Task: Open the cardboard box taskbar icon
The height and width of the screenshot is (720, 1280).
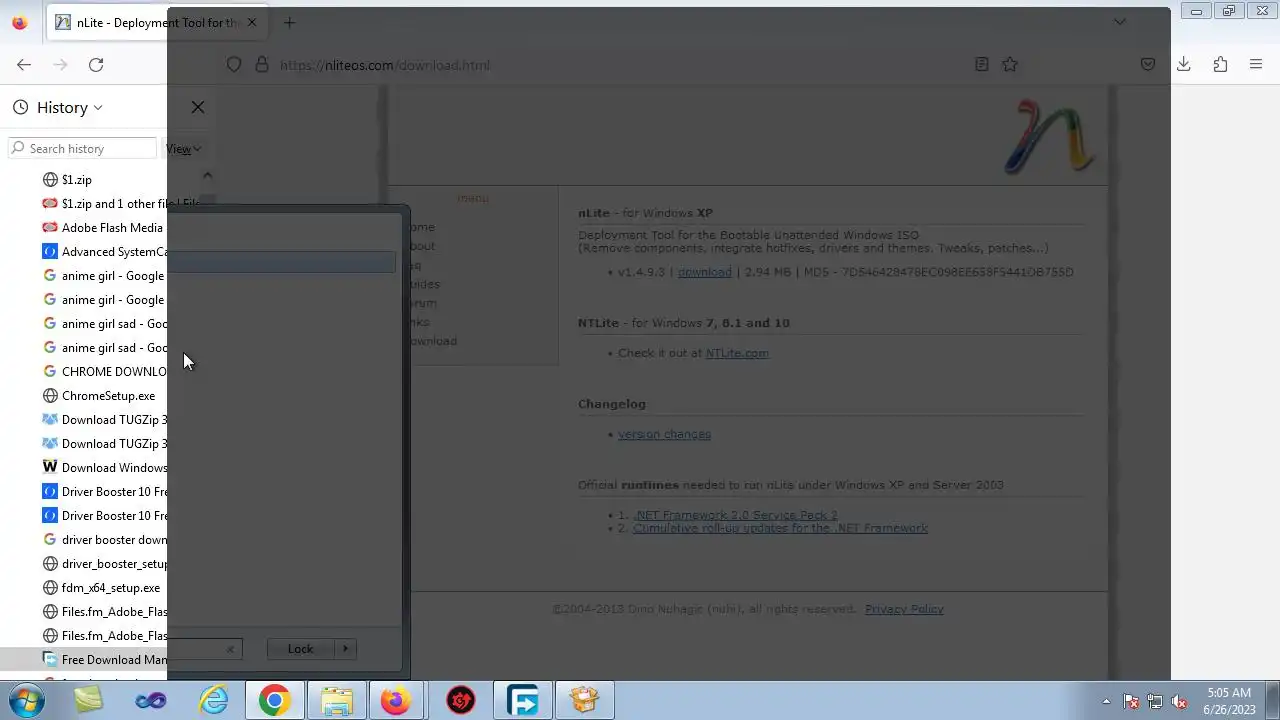Action: (584, 700)
